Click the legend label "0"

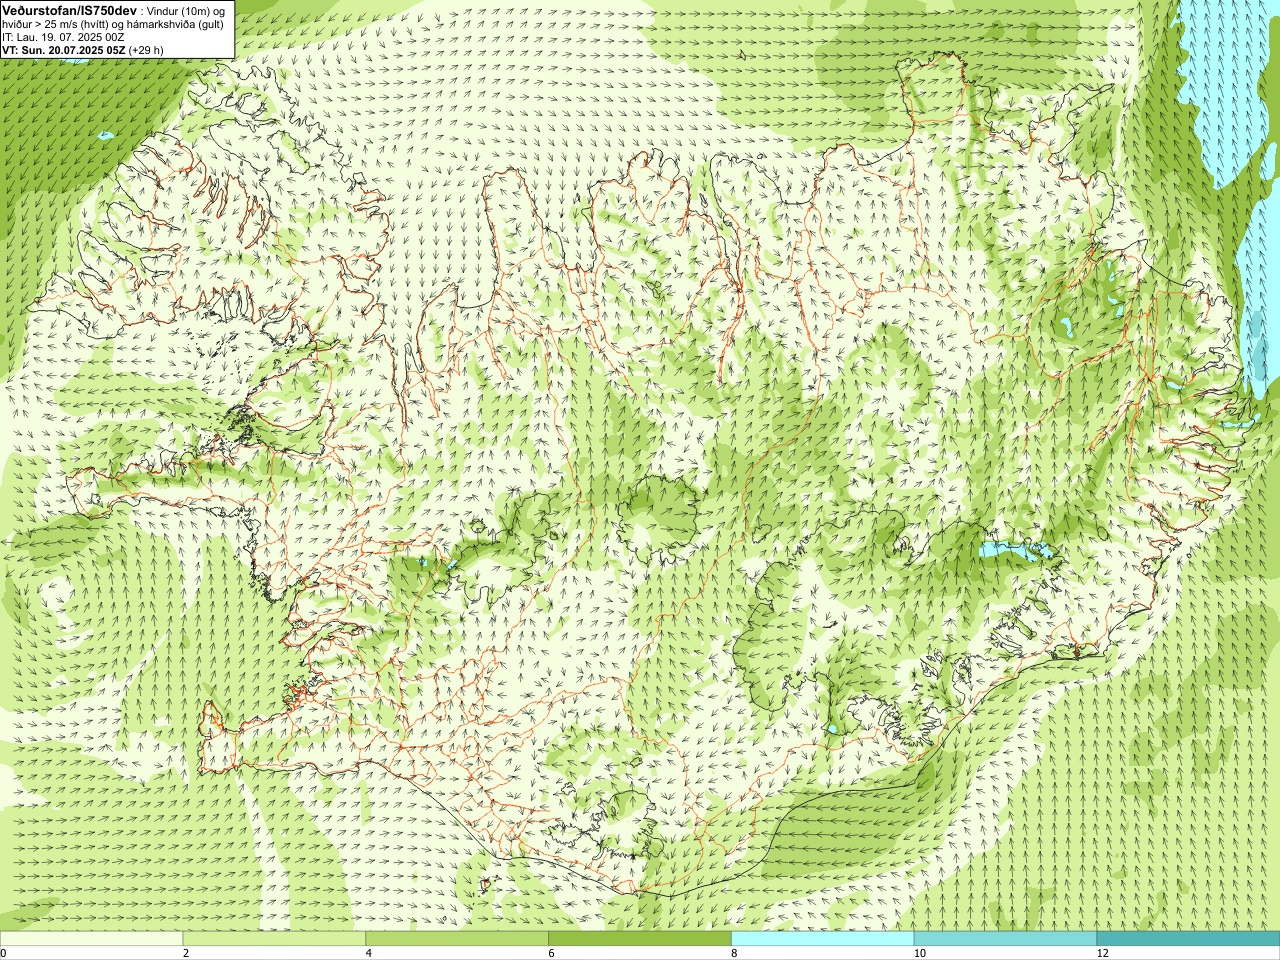tap(3, 953)
